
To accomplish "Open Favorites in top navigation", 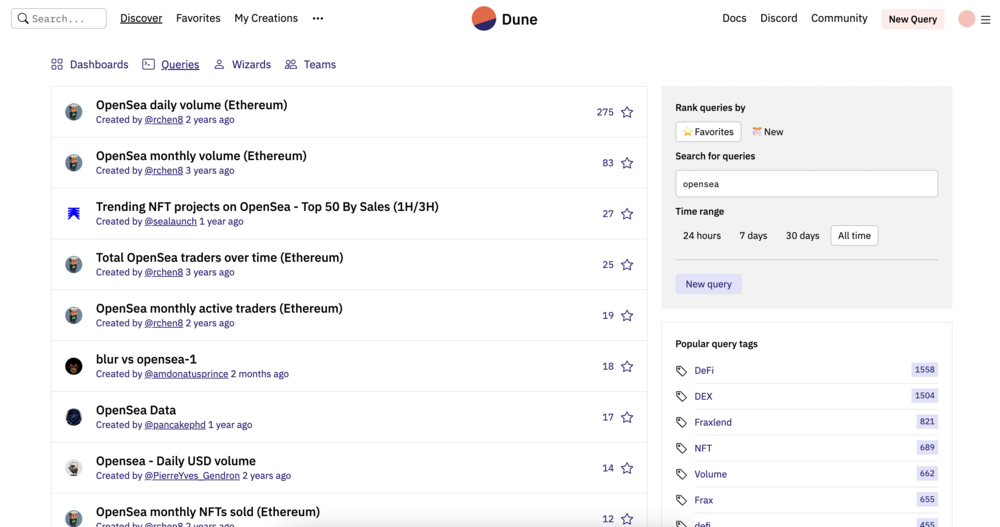I will pos(198,18).
